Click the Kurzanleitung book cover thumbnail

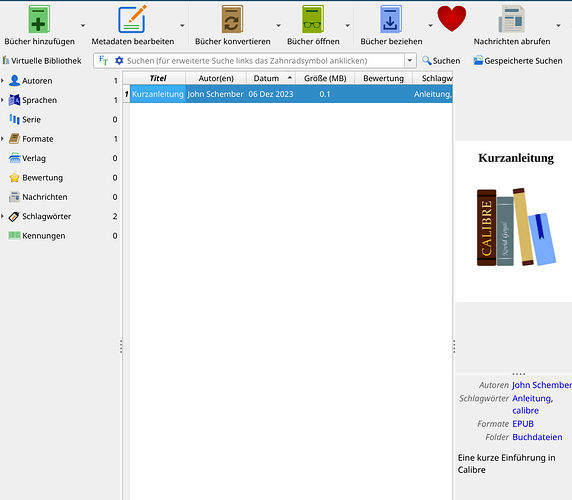[516, 227]
